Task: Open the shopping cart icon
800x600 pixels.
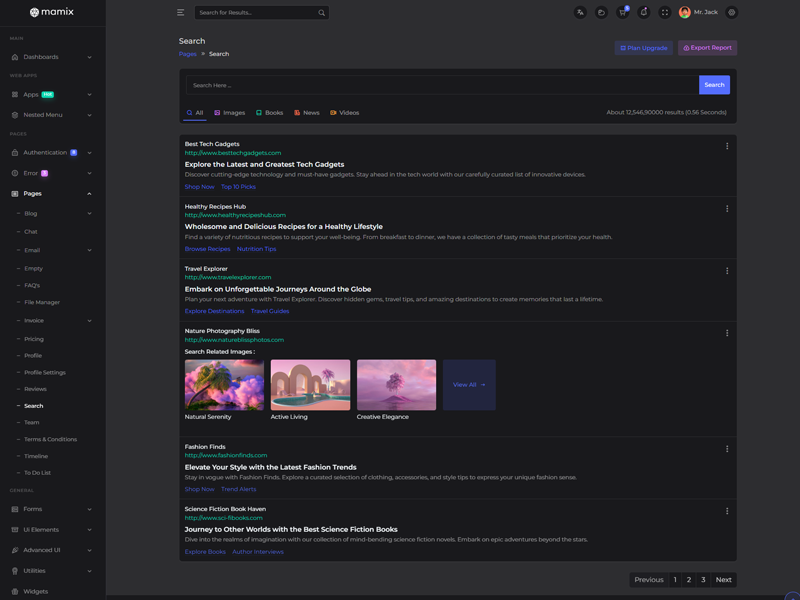Action: click(x=622, y=13)
